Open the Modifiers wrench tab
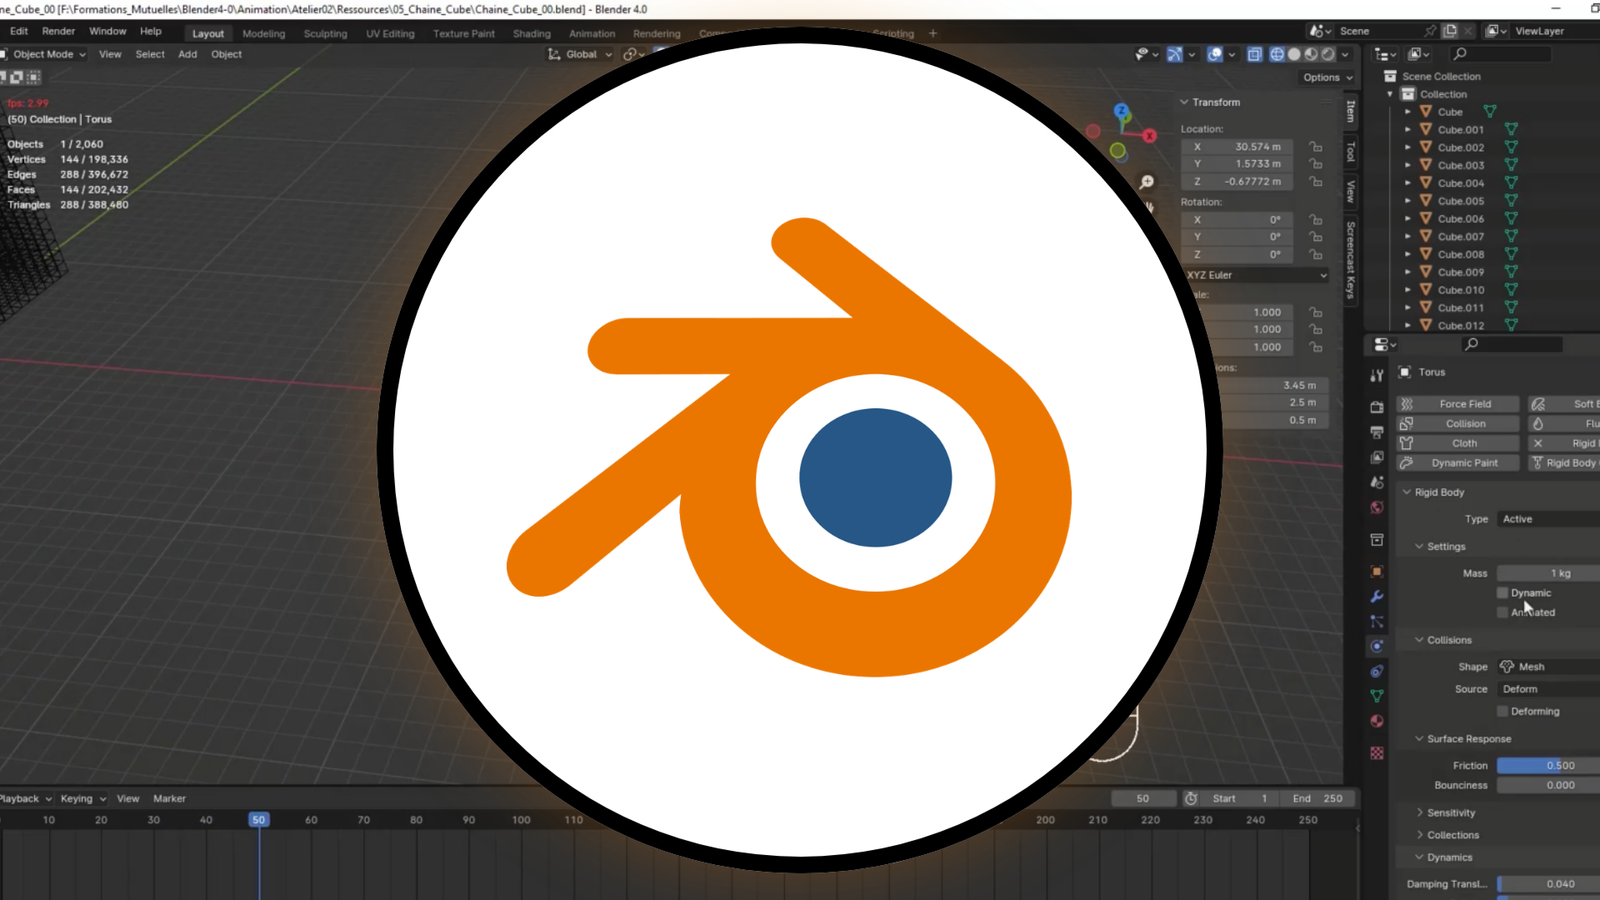Image resolution: width=1600 pixels, height=900 pixels. pos(1377,596)
